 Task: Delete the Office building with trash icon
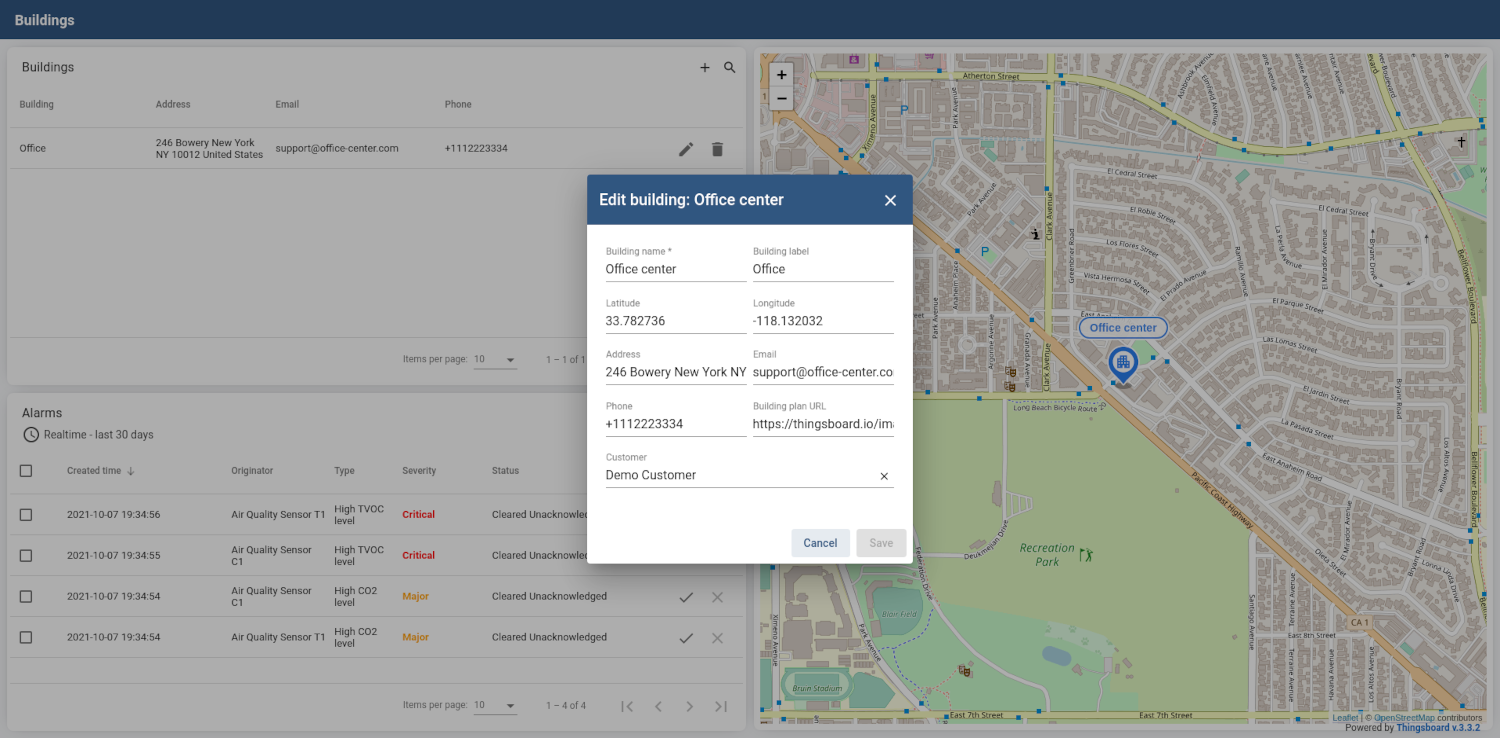click(x=717, y=149)
